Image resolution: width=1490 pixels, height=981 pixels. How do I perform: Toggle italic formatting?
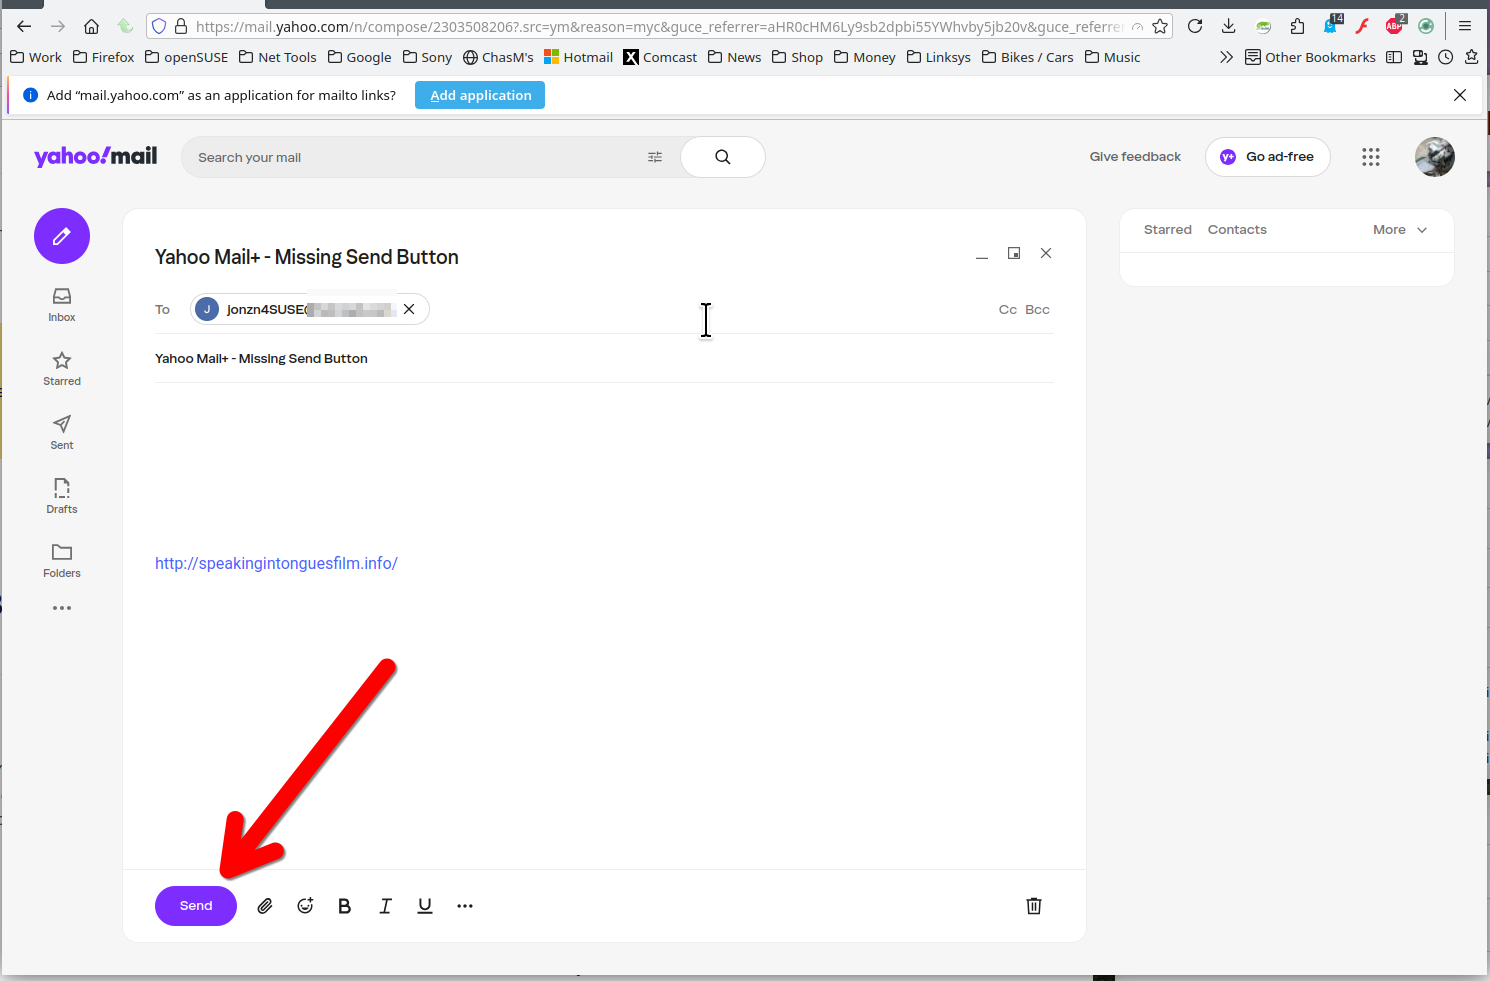385,906
